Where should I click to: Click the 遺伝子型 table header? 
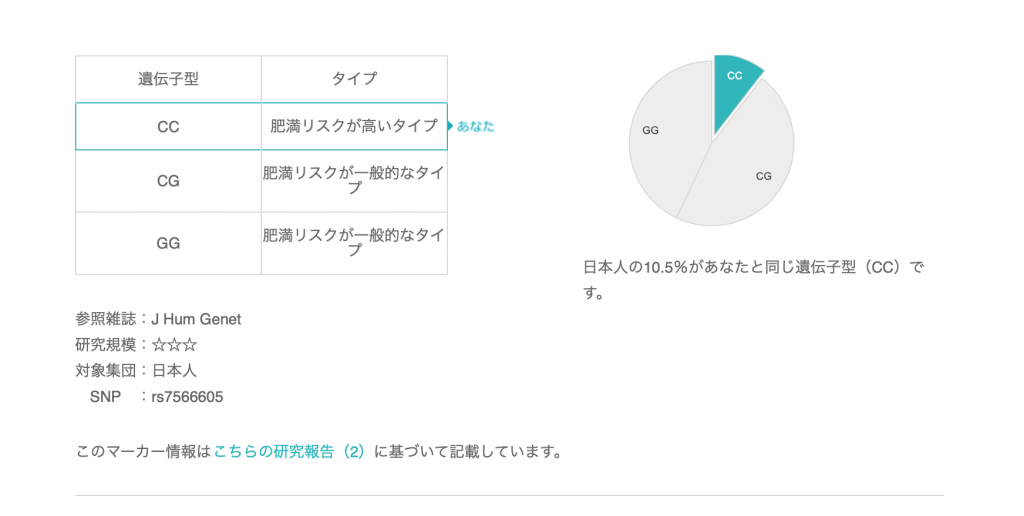(168, 79)
